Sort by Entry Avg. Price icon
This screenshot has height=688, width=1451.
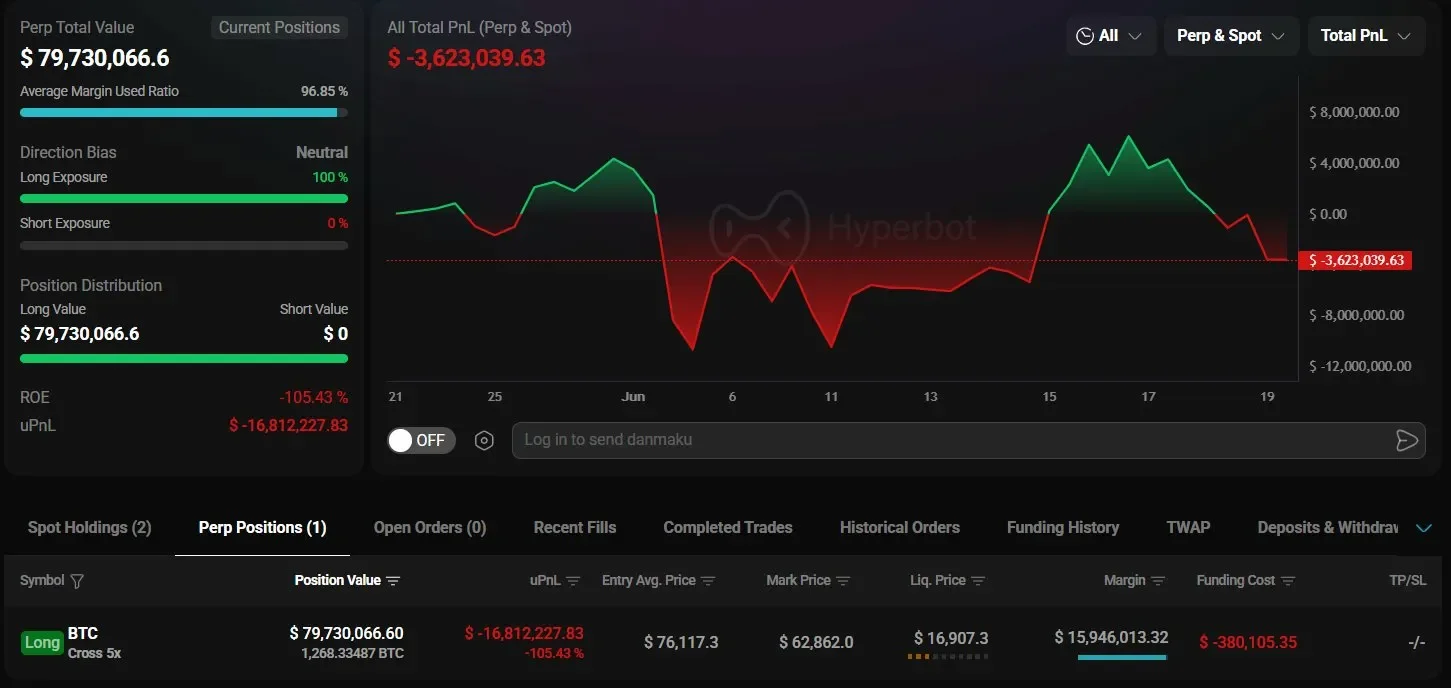coord(708,581)
